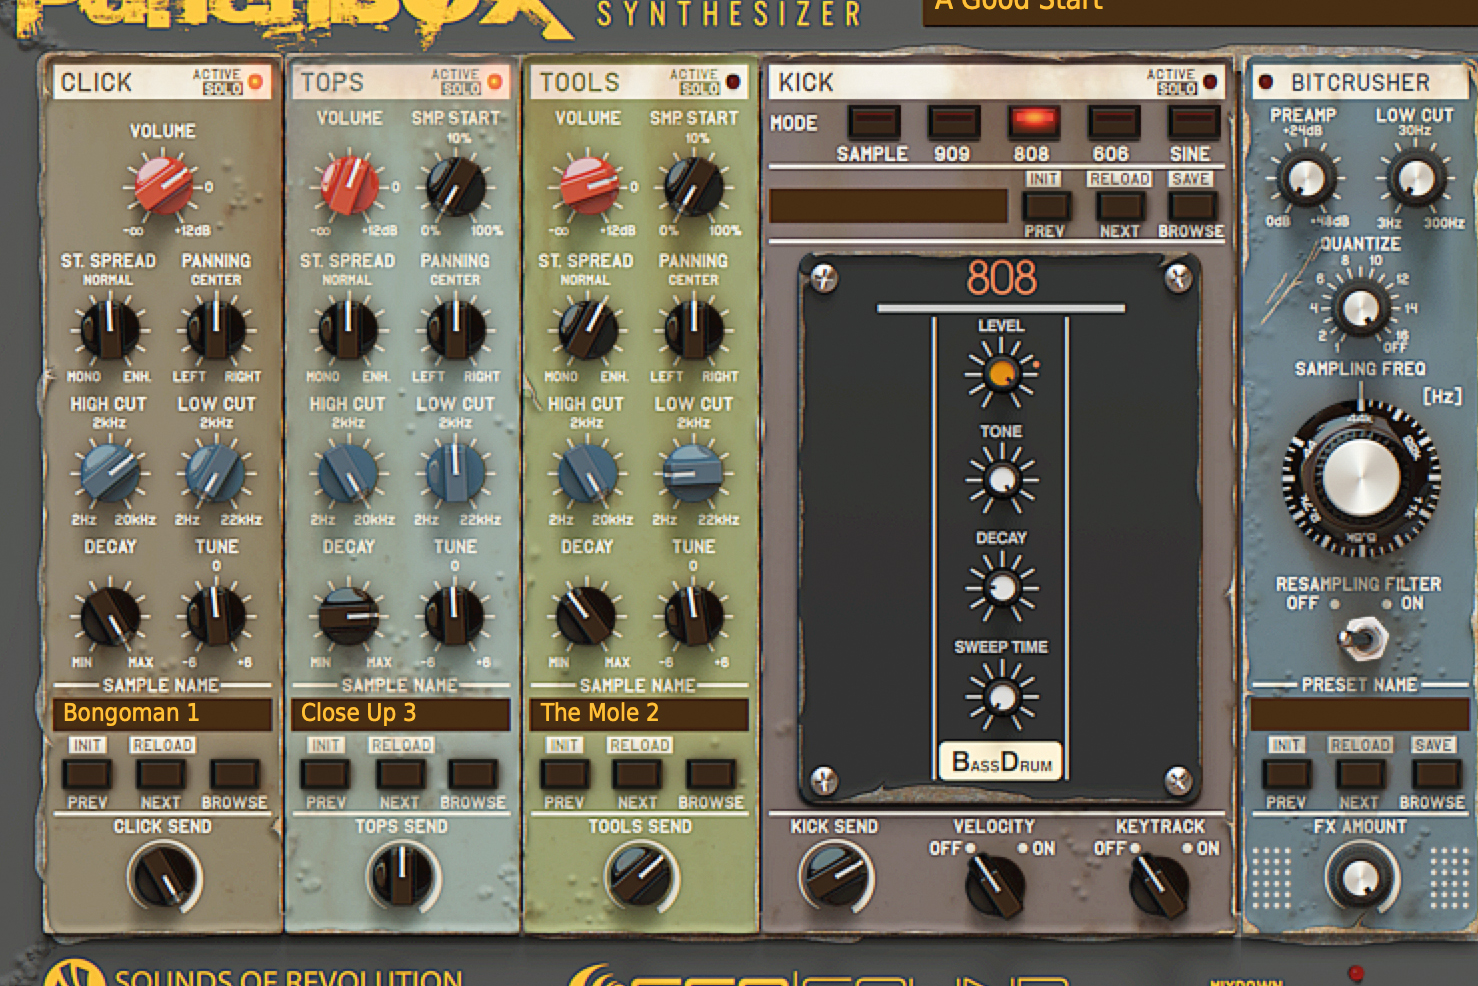Screen dimensions: 1478x986
Task: Click the Close Up 3 sample name field
Action: [x=400, y=714]
